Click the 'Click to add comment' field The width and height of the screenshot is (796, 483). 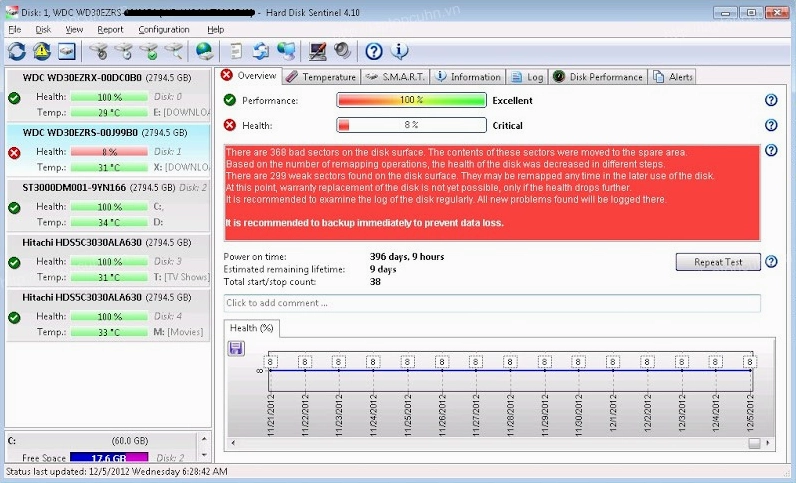[492, 303]
